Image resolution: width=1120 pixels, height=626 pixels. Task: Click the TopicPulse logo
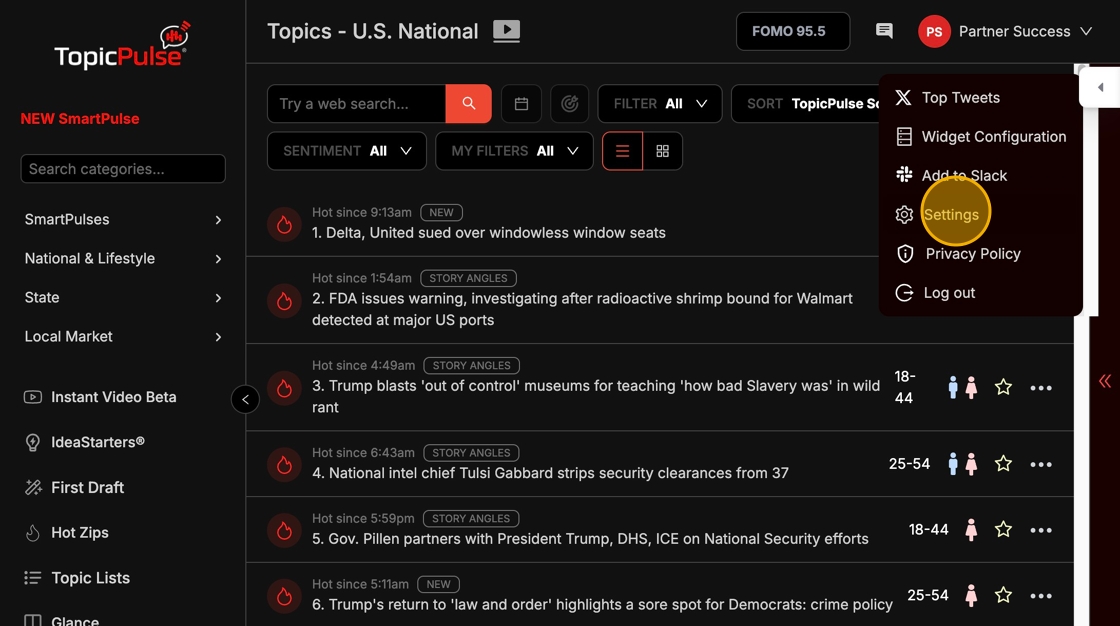click(x=123, y=46)
